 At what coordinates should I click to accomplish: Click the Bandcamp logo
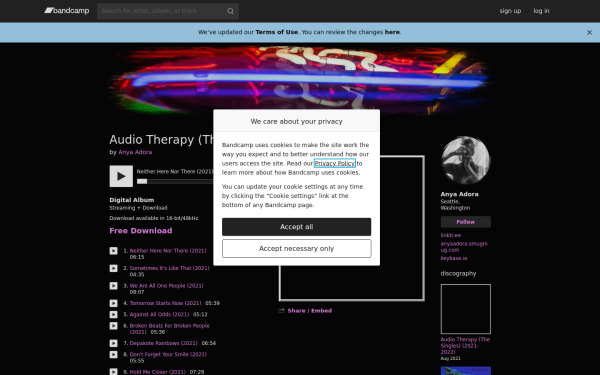(x=67, y=11)
